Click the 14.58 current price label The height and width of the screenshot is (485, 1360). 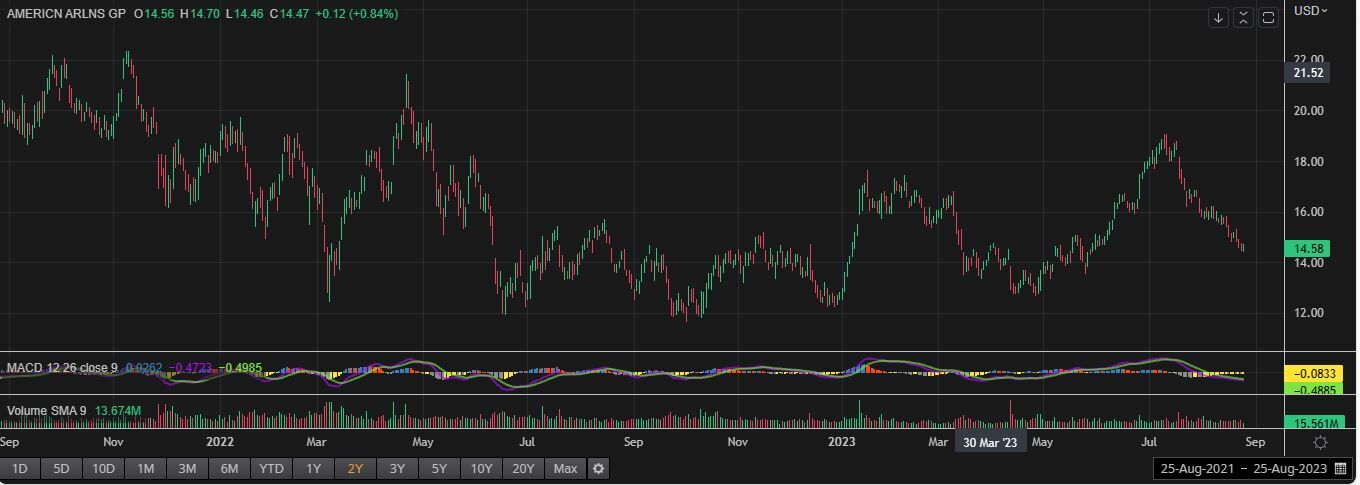(x=1309, y=249)
